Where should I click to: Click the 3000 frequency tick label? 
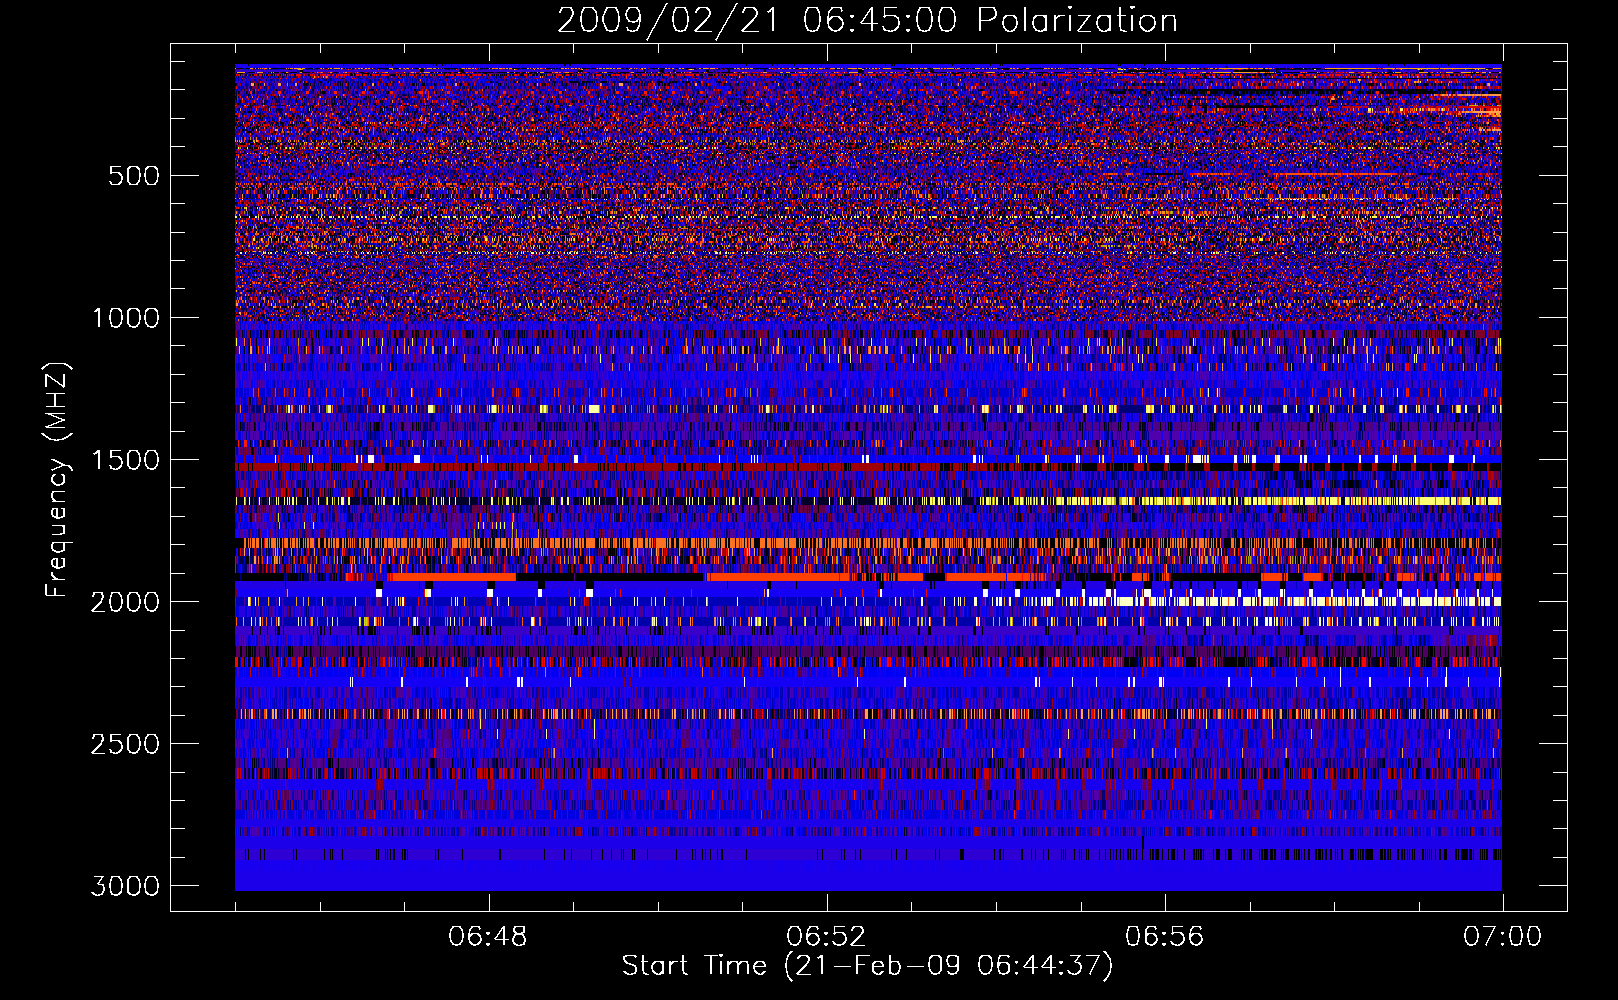point(125,886)
